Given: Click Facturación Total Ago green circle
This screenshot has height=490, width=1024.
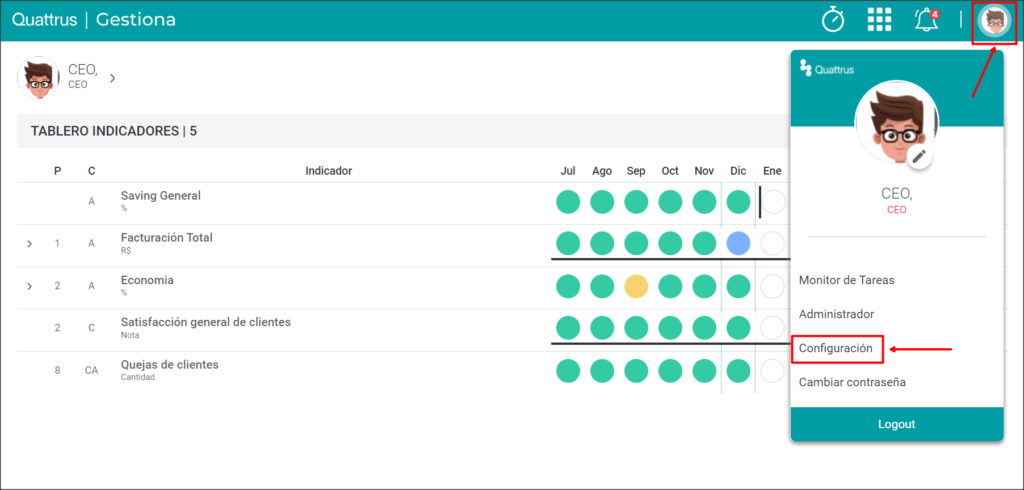Looking at the screenshot, I should pos(602,244).
